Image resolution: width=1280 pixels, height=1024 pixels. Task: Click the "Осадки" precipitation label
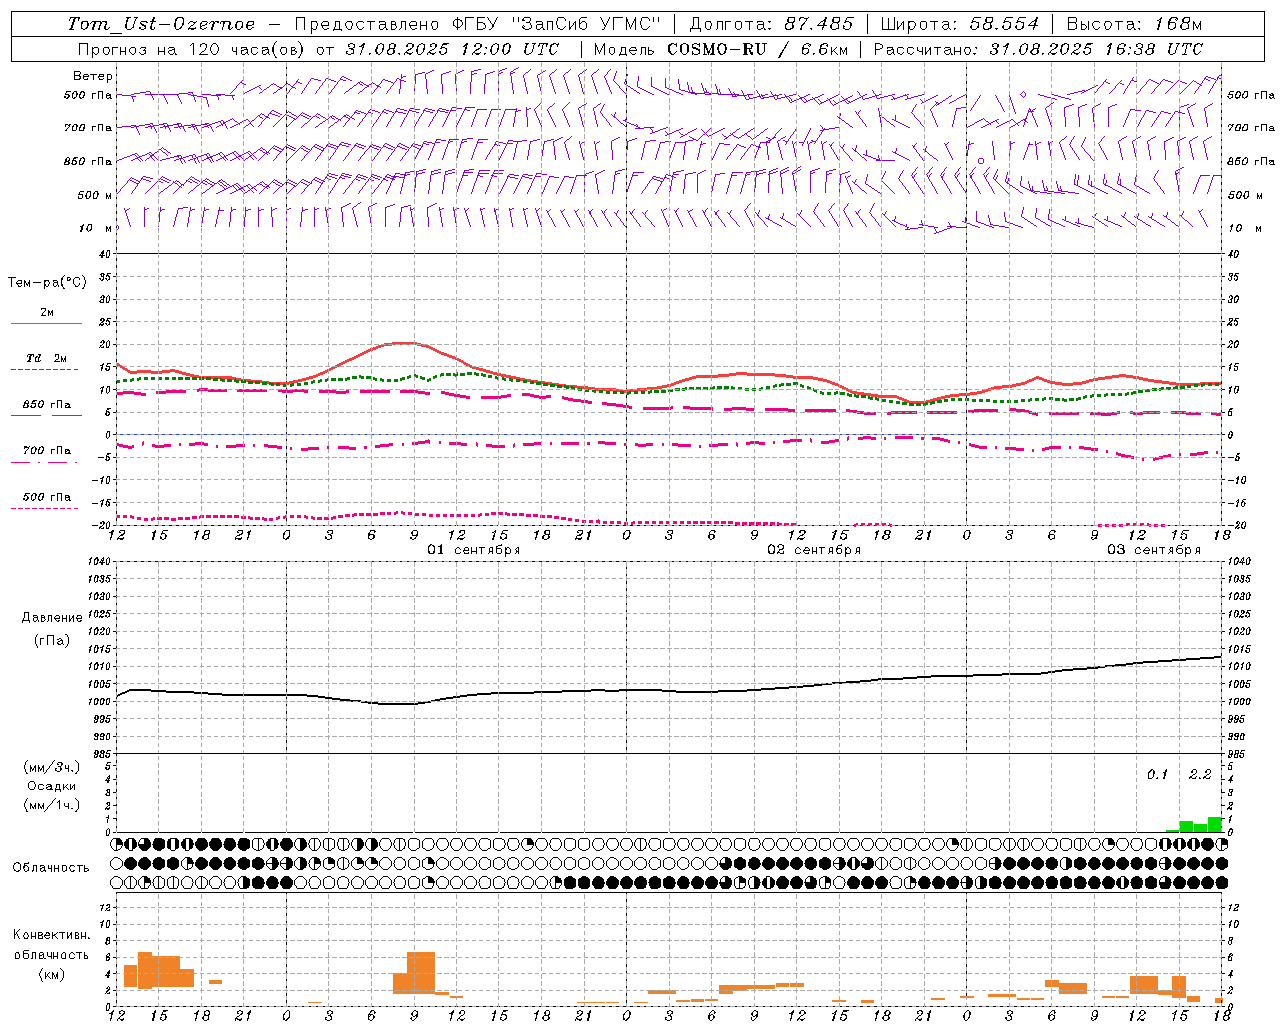pos(52,786)
